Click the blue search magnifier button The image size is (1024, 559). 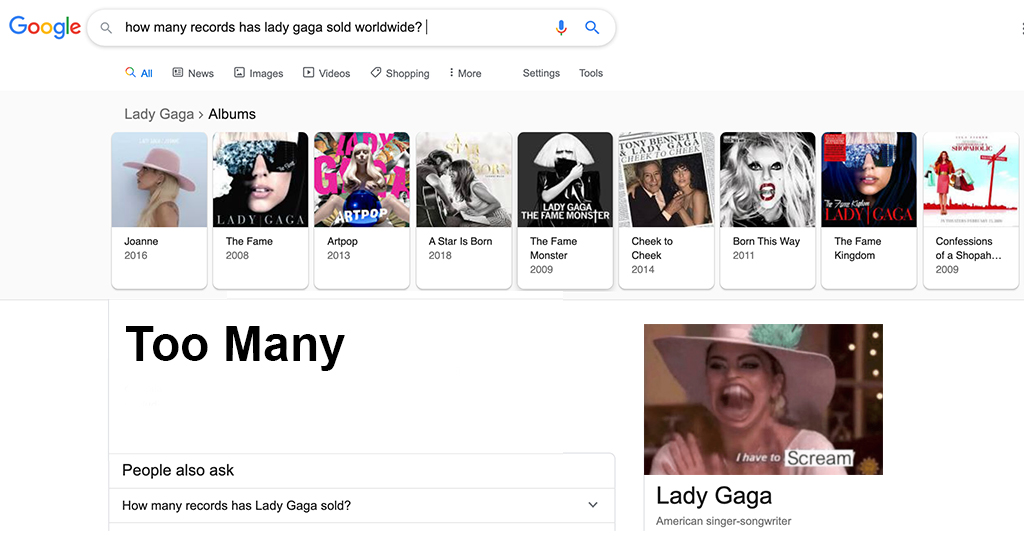tap(592, 27)
